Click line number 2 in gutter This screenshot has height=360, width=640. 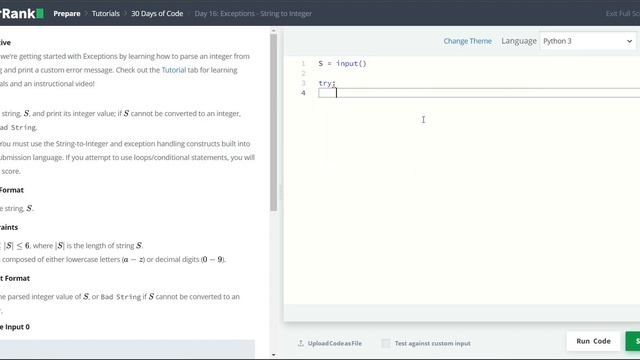[303, 73]
